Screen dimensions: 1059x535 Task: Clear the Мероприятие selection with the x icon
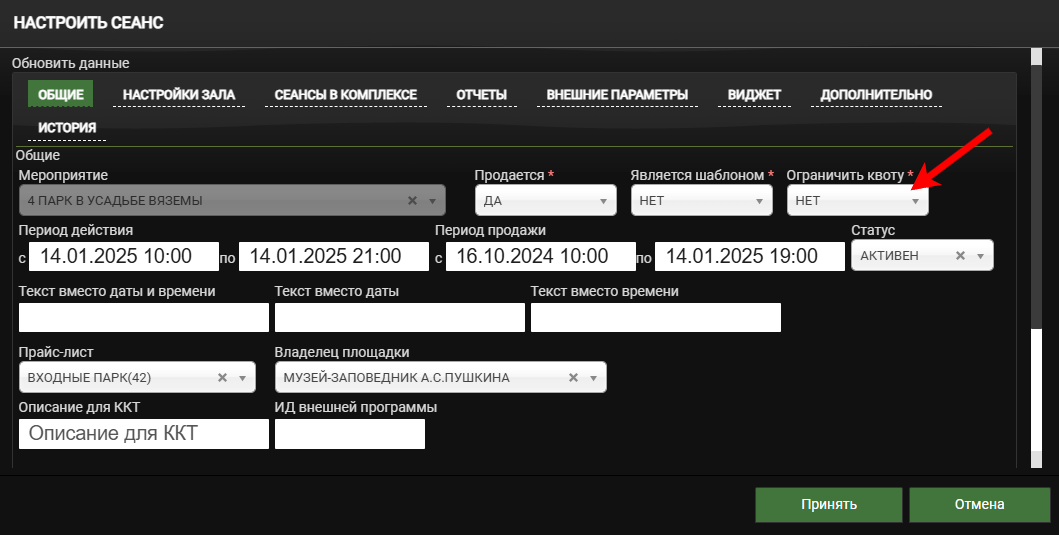412,201
